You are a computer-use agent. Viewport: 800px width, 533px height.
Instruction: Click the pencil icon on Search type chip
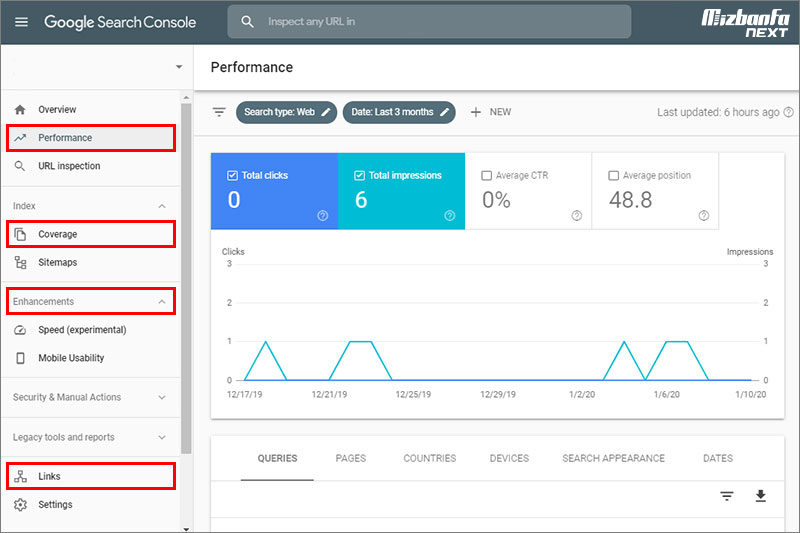326,112
